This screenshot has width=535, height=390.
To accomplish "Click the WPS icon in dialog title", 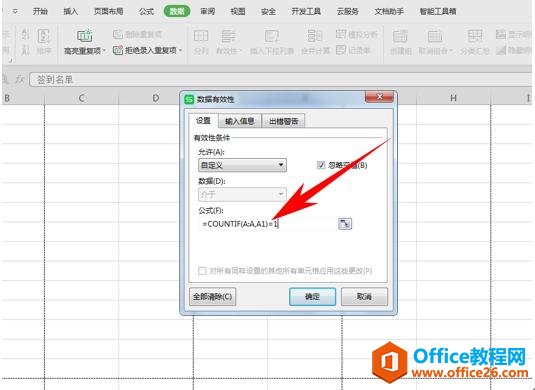I will click(189, 100).
